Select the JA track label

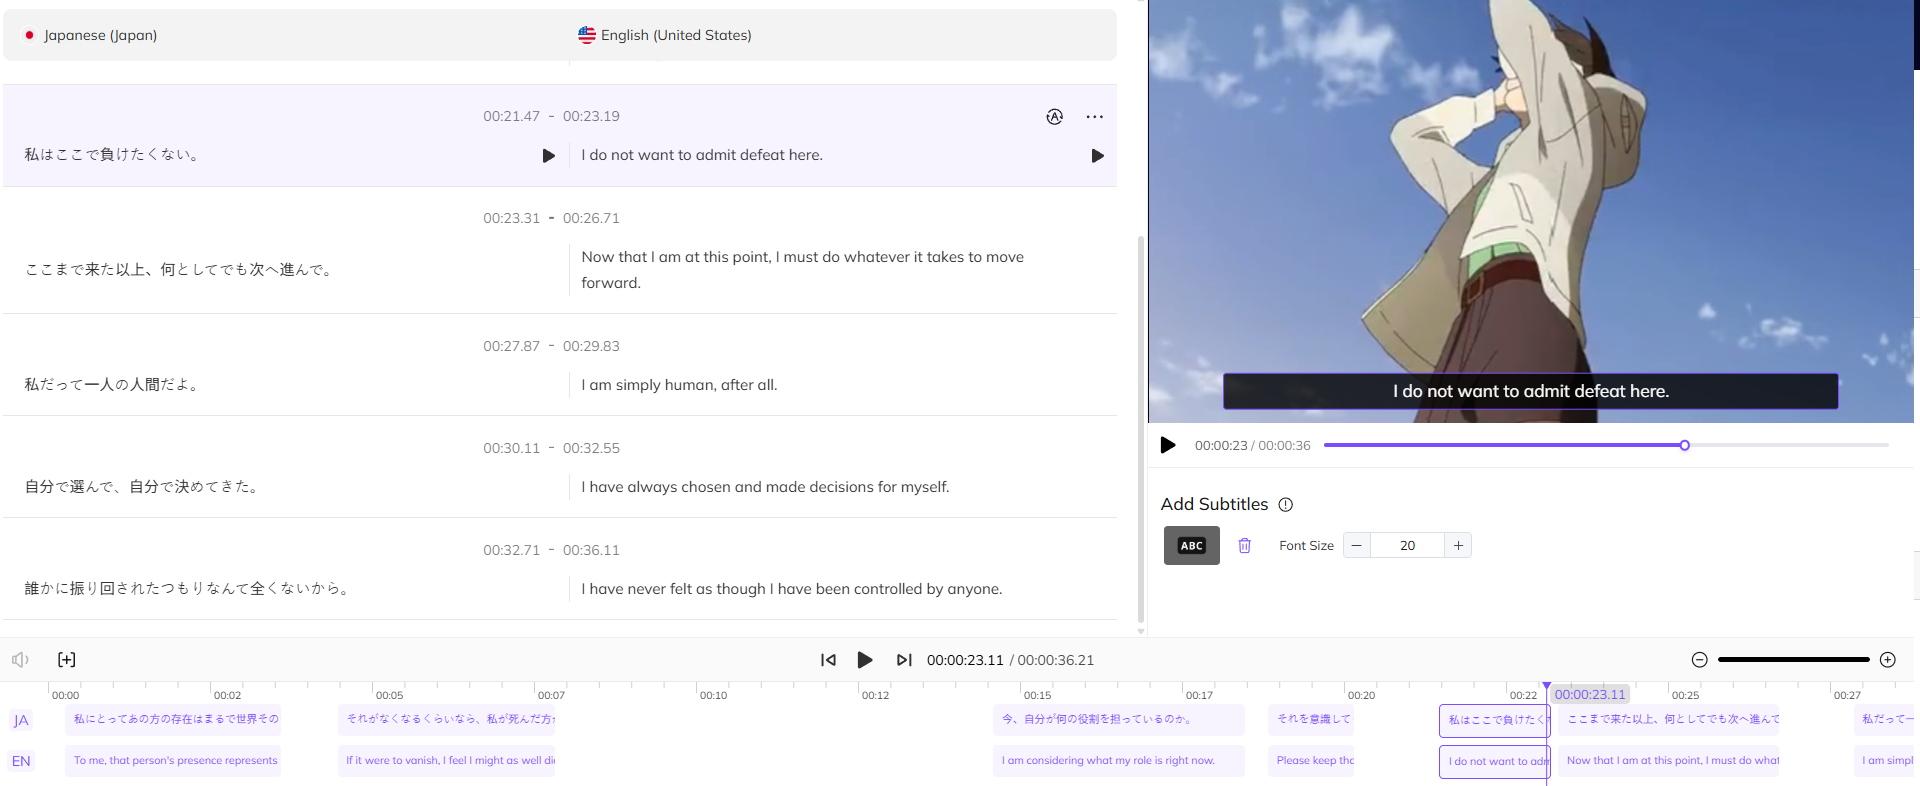pyautogui.click(x=21, y=721)
